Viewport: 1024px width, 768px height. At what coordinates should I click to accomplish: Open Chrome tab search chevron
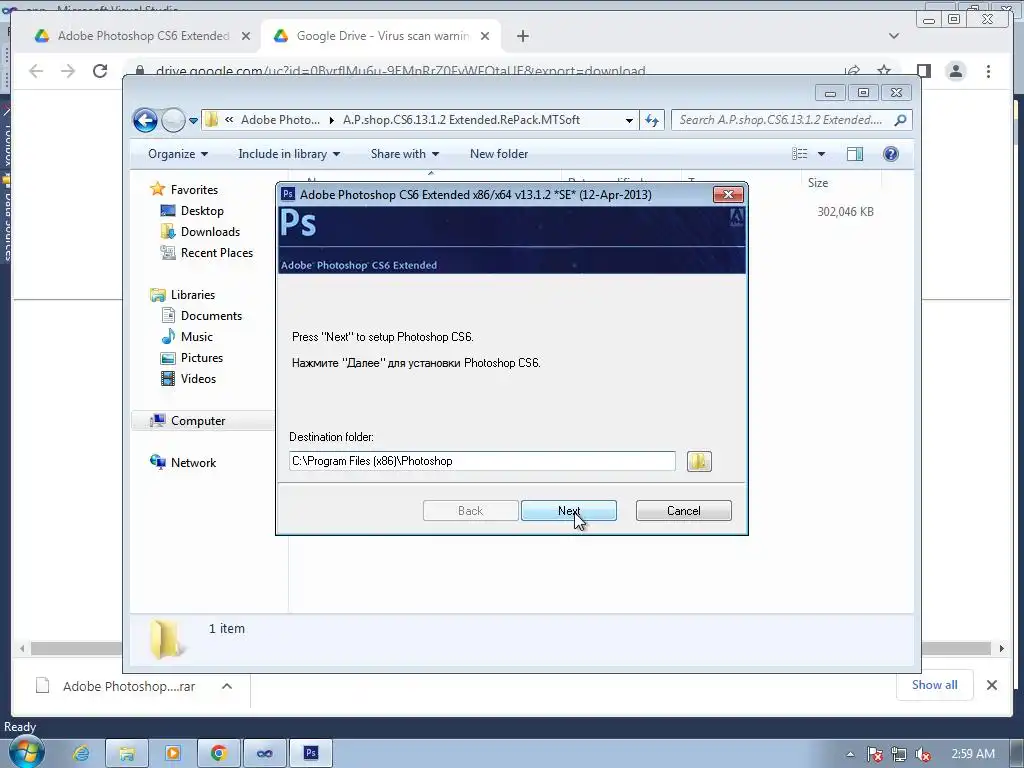point(893,36)
